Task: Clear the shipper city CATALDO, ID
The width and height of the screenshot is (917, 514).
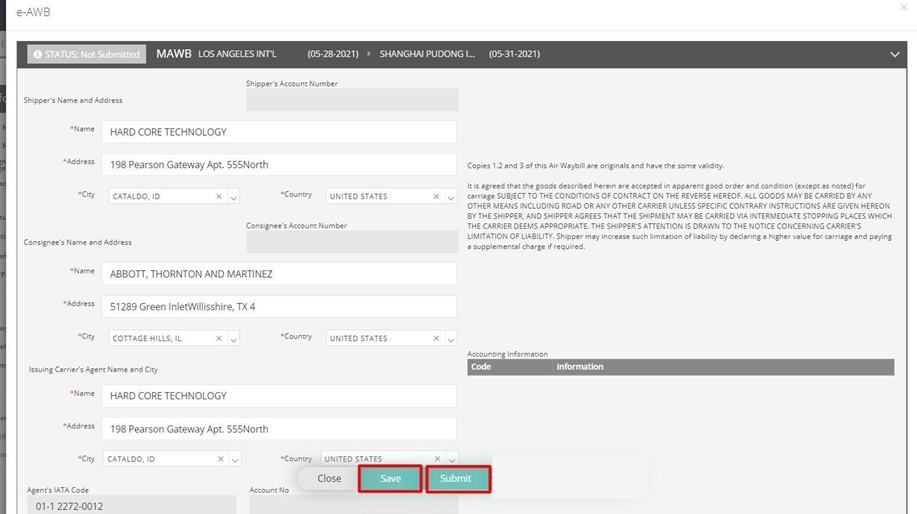Action: pyautogui.click(x=219, y=197)
